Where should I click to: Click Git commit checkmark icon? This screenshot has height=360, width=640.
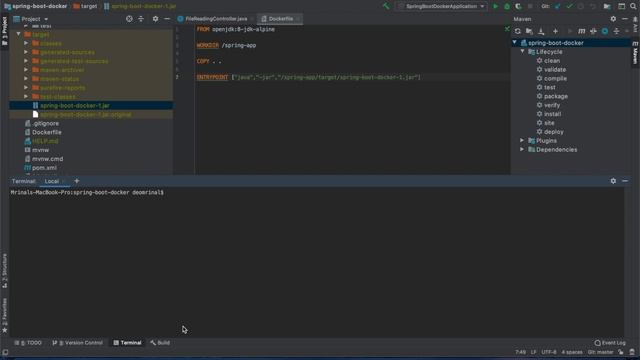pos(569,7)
